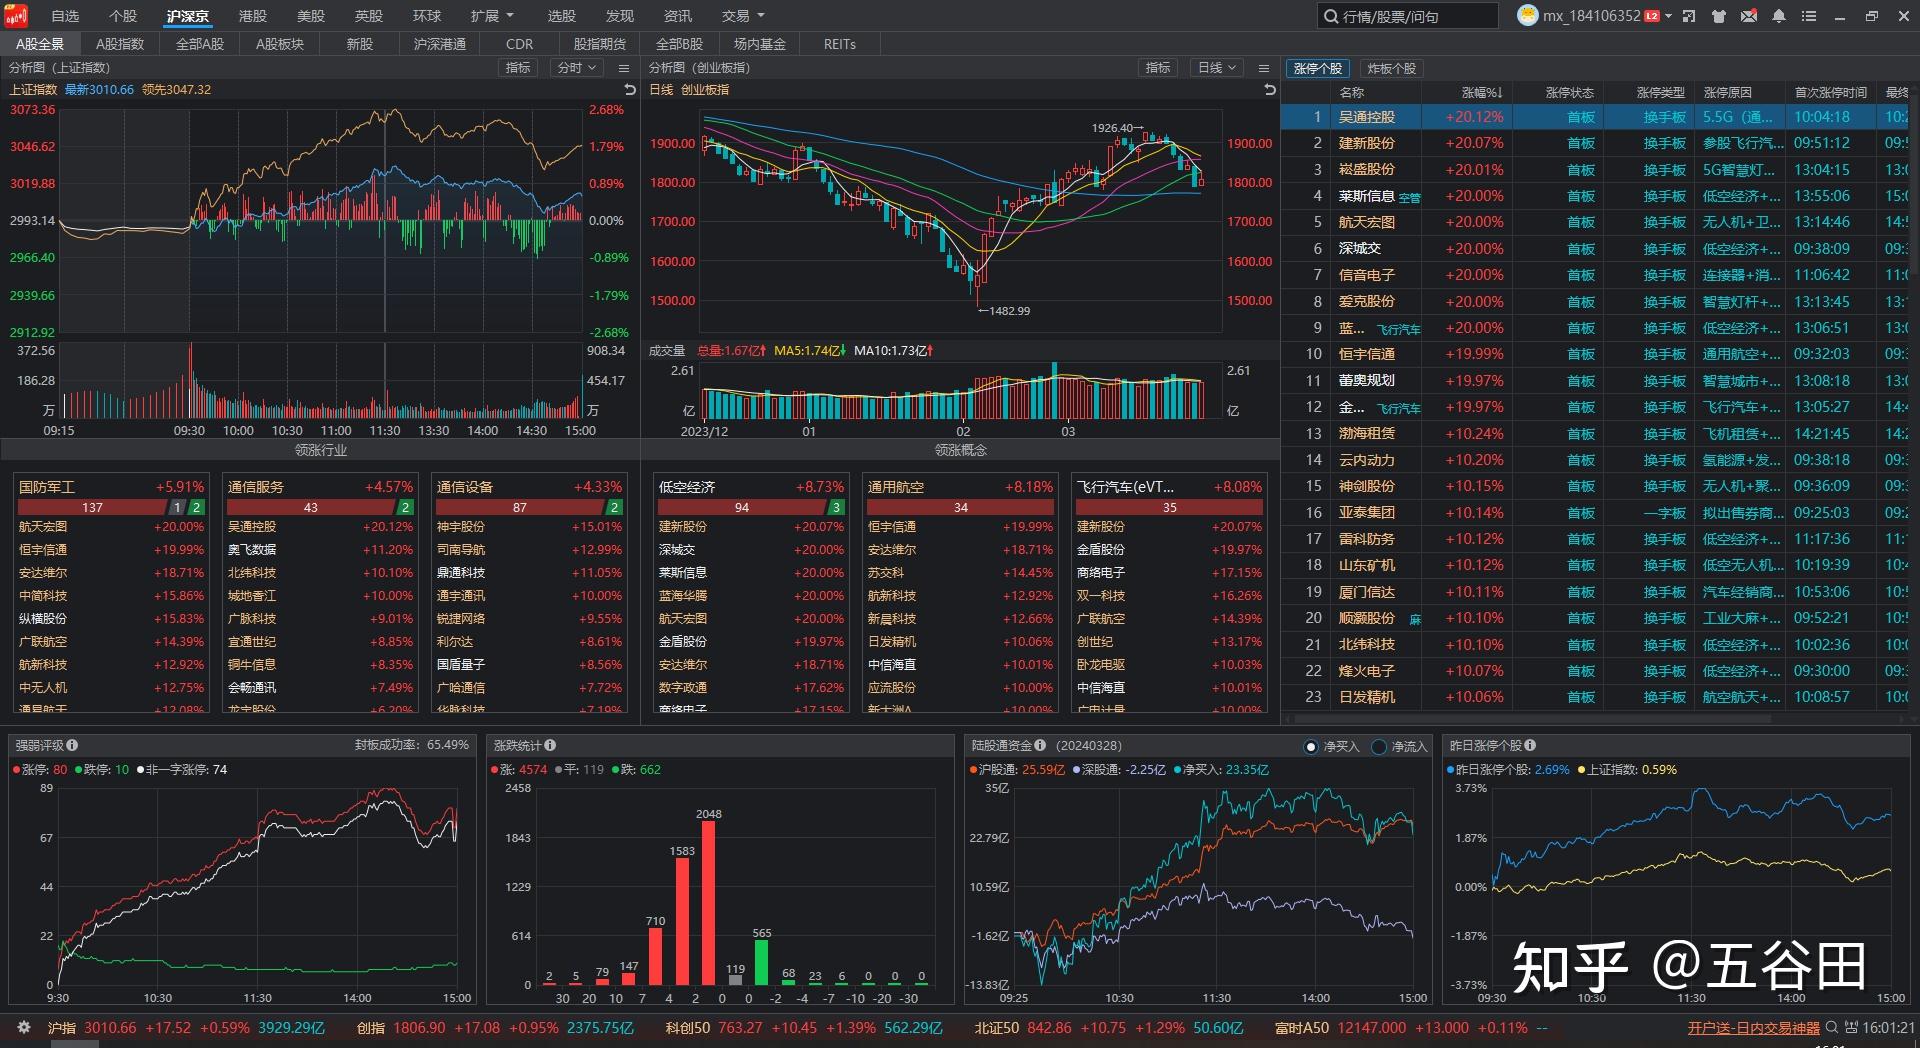This screenshot has width=1920, height=1048.
Task: Click the 开户送-日内交易神器 link
Action: tap(1754, 1028)
